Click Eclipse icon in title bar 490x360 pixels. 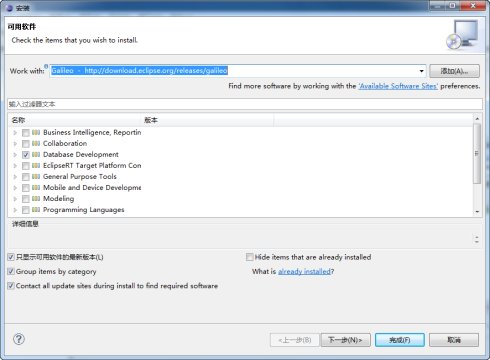tap(9, 8)
